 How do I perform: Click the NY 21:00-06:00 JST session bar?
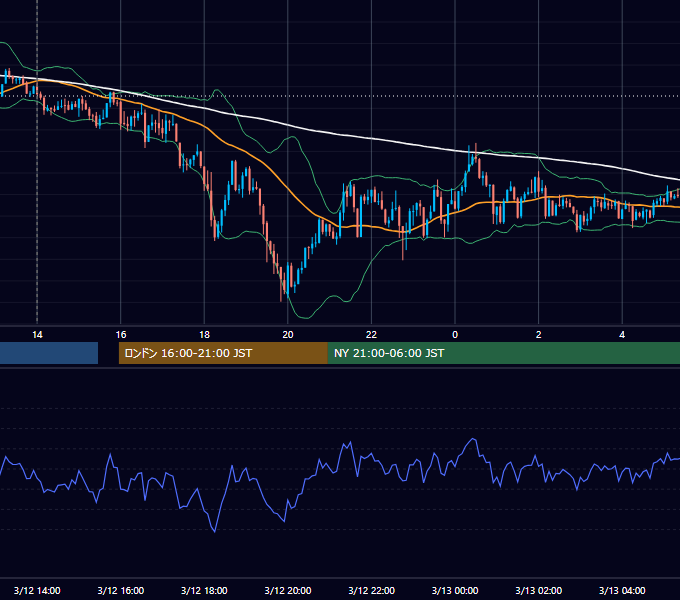pyautogui.click(x=504, y=353)
